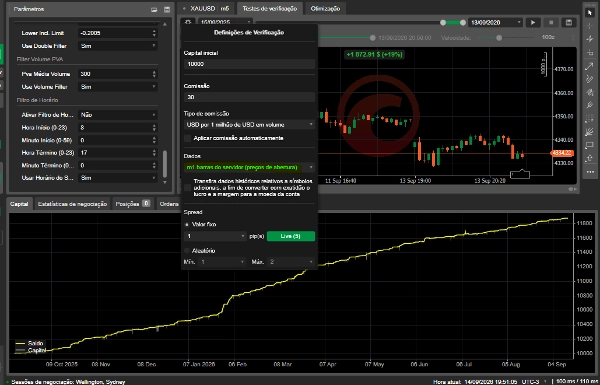
Task: Click the parameters list scroll-up arrow
Action: coord(165,24)
